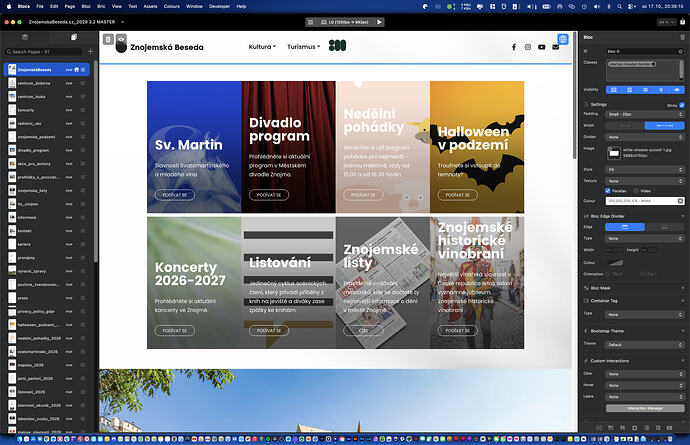Add a new page with the plus icon
The height and width of the screenshot is (445, 690).
[x=90, y=51]
